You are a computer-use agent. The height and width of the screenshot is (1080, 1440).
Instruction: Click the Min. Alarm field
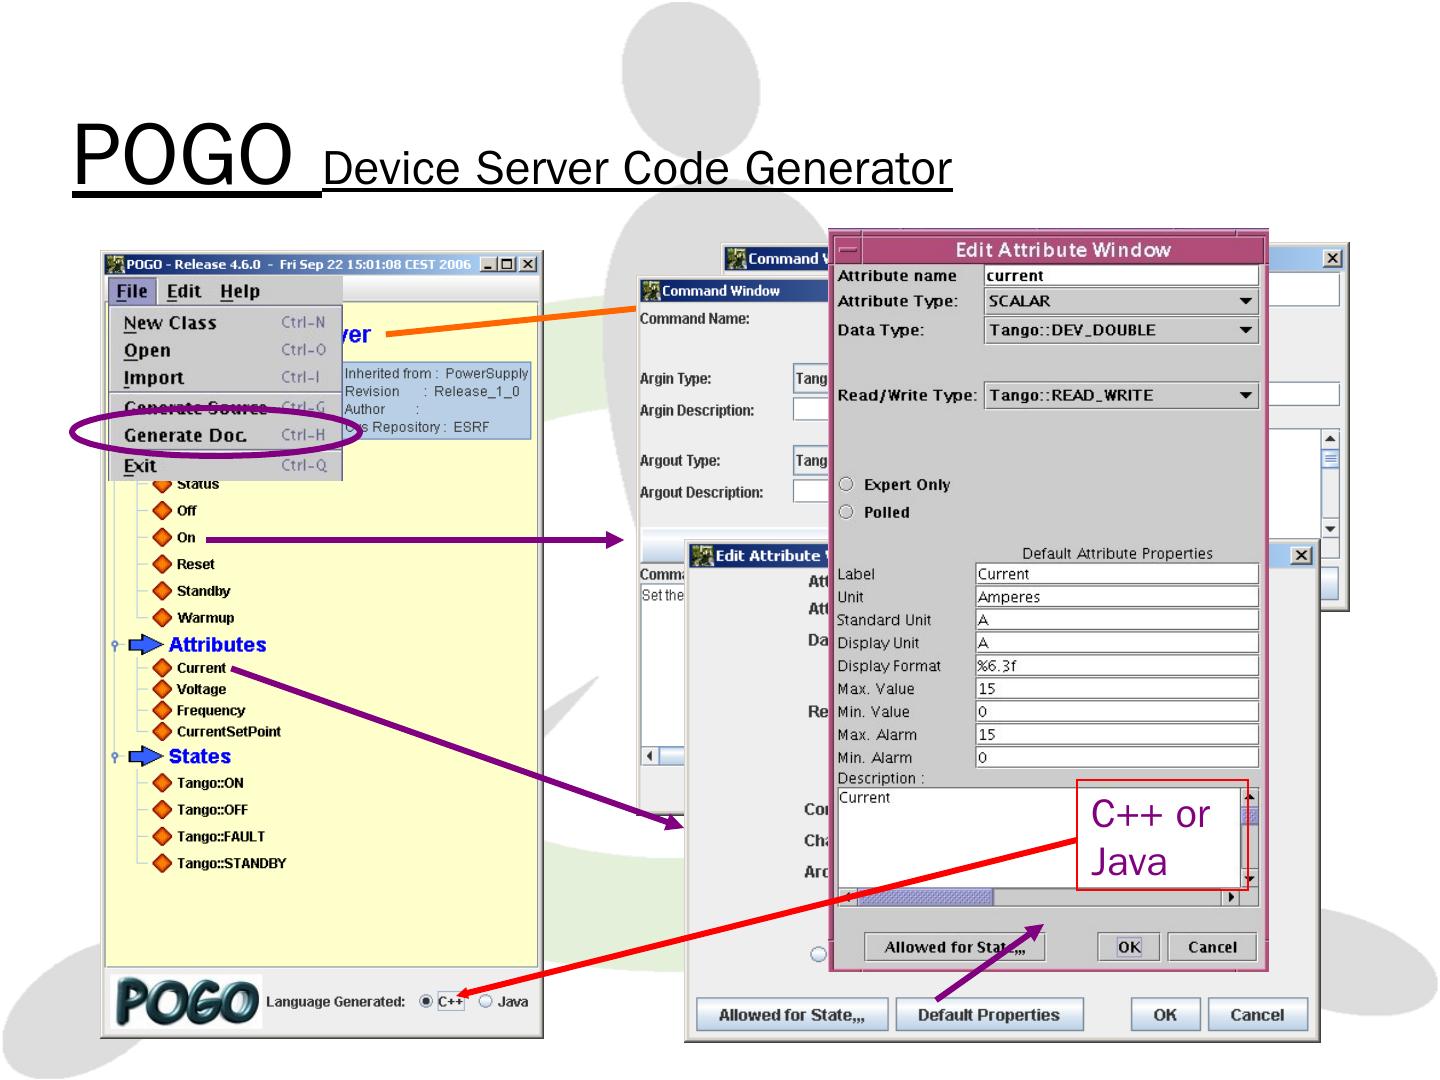tap(1117, 758)
